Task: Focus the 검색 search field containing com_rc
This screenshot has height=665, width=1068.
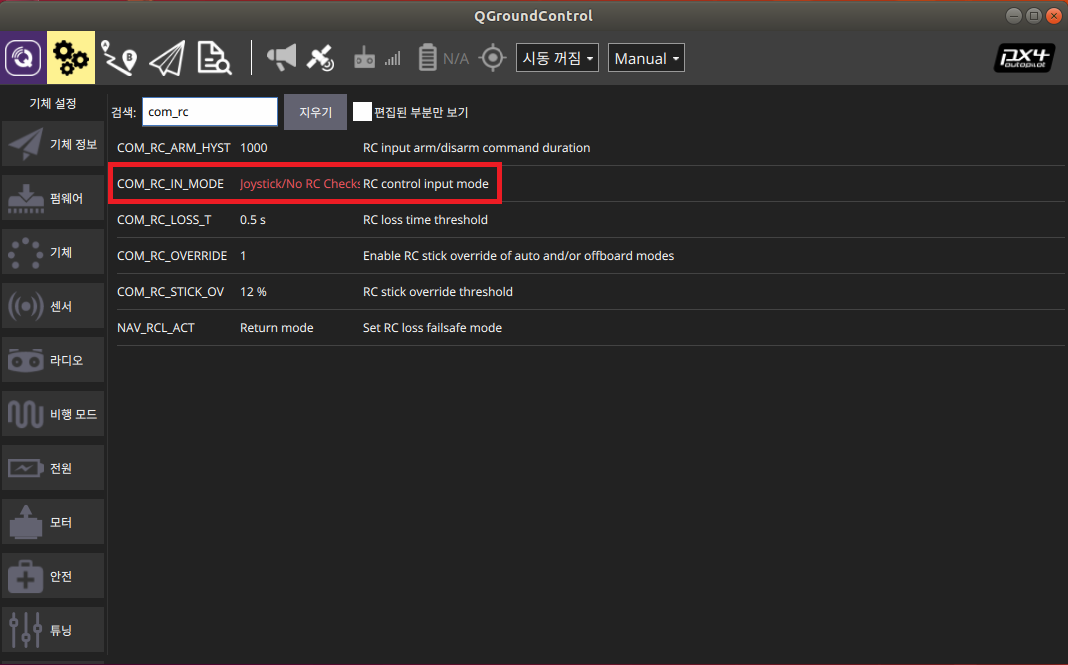Action: tap(210, 112)
